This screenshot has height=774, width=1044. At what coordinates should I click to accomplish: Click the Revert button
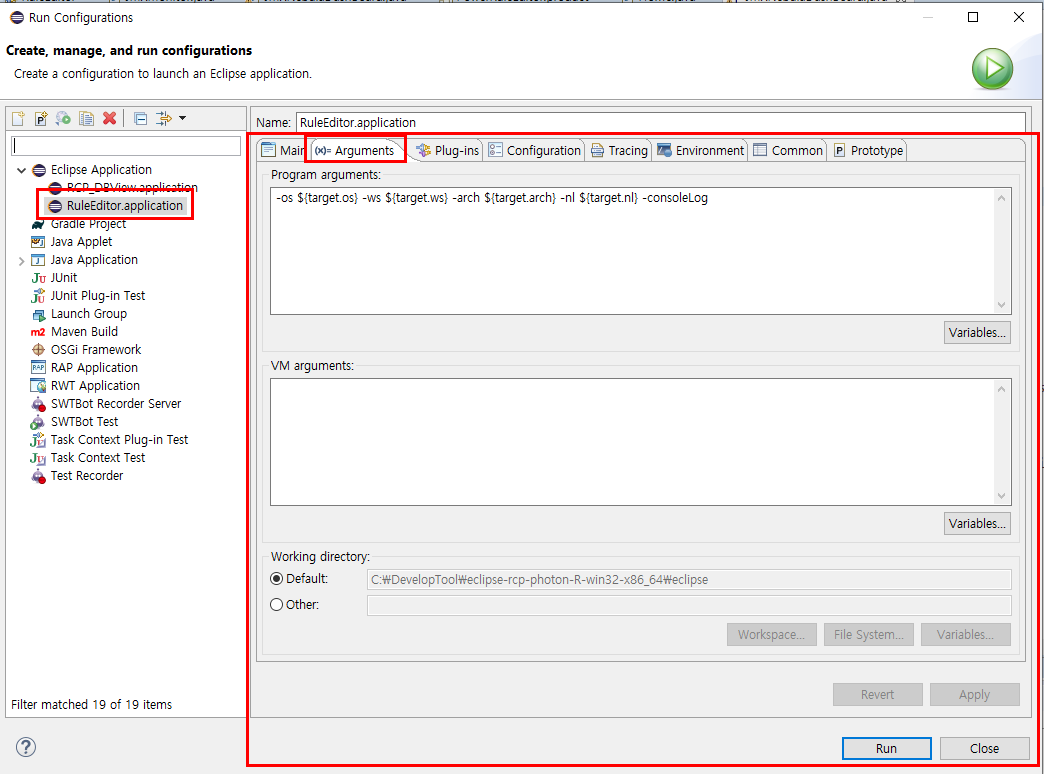point(878,695)
